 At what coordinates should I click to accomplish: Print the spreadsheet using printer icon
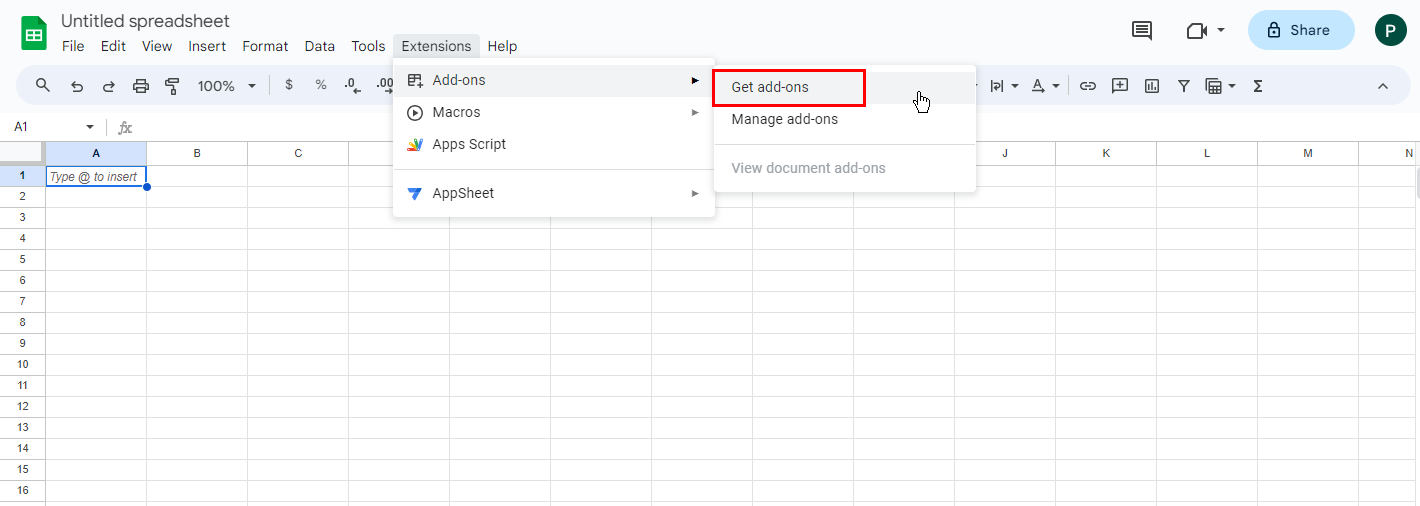[141, 86]
